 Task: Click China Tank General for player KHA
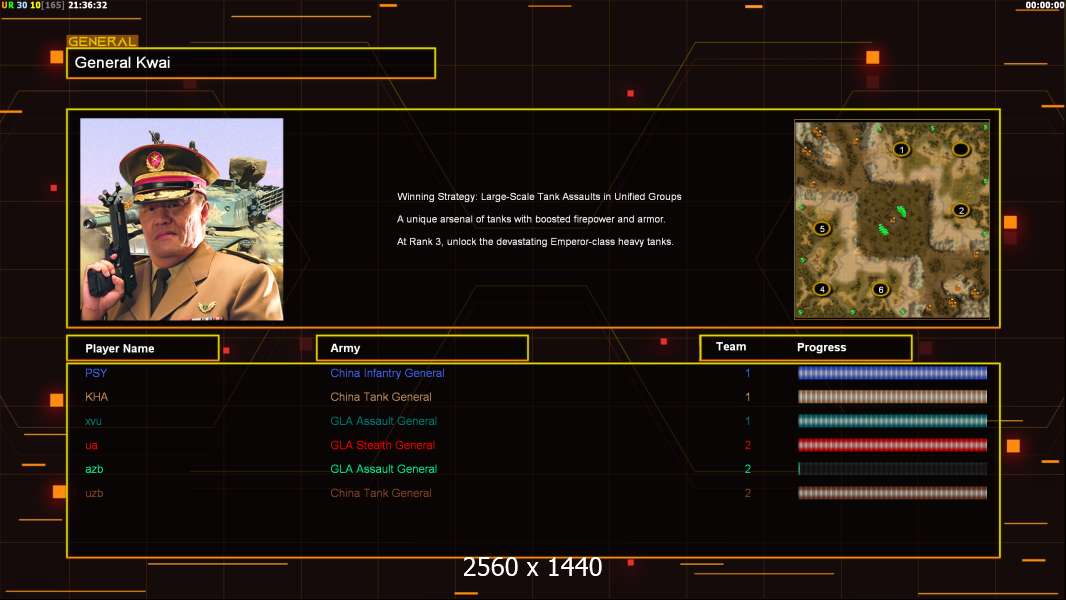point(381,397)
